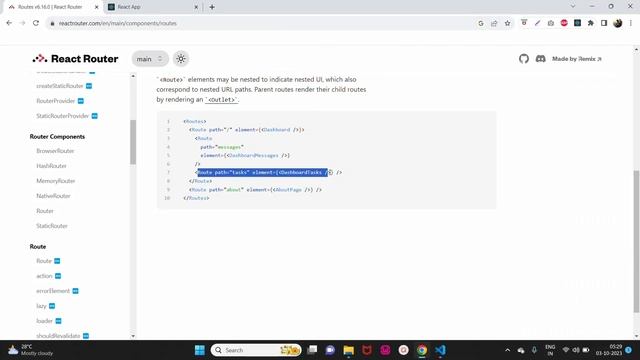Screen dimensions: 640x360
Task: Open loader docs link in sidebar
Action: pyautogui.click(x=44, y=321)
